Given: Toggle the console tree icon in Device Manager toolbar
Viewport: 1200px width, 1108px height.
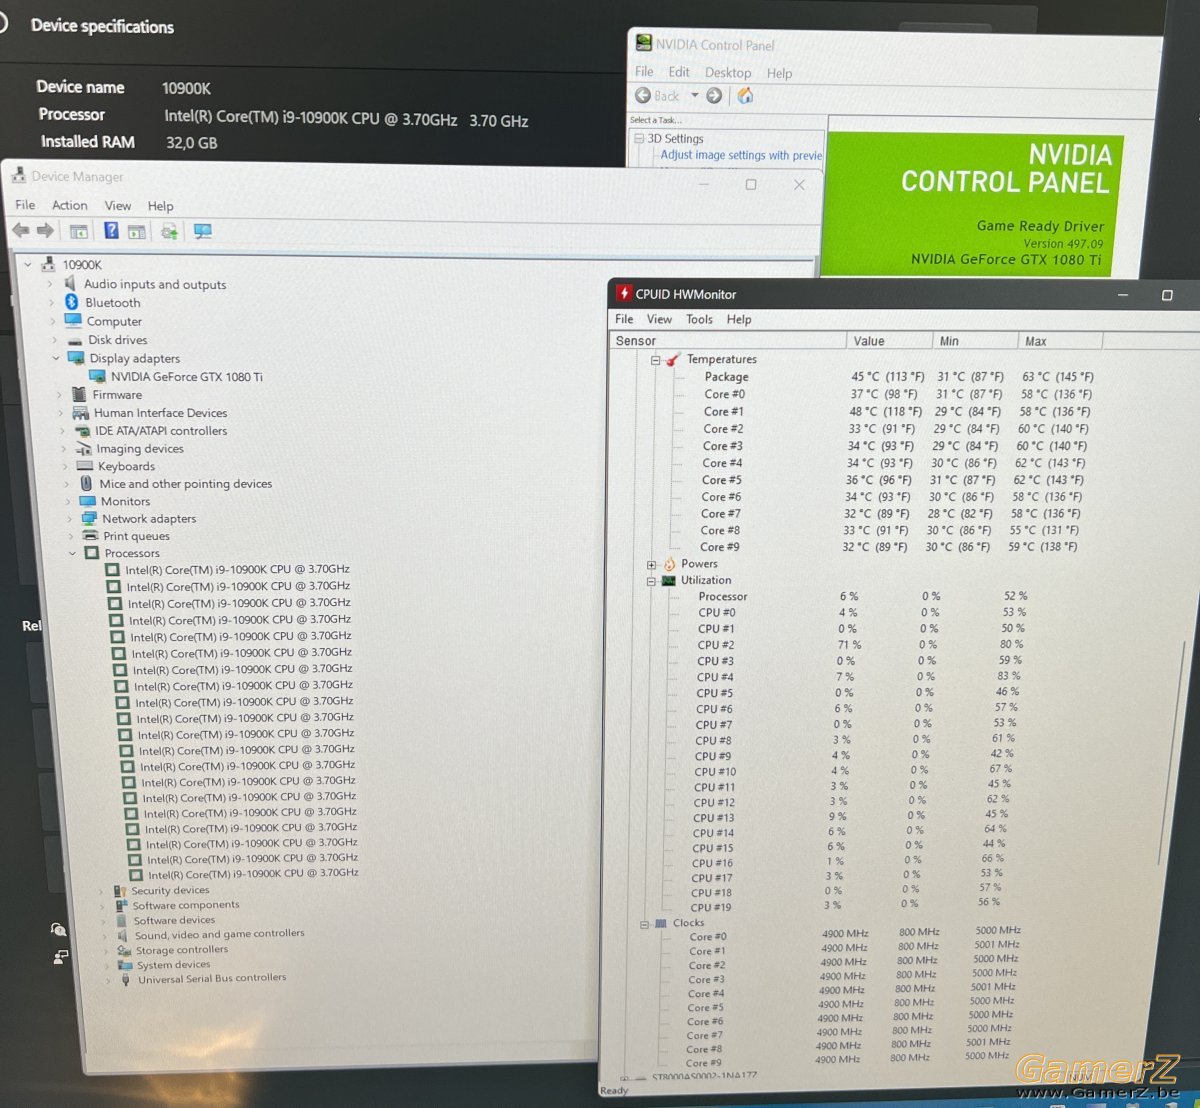Looking at the screenshot, I should (79, 232).
